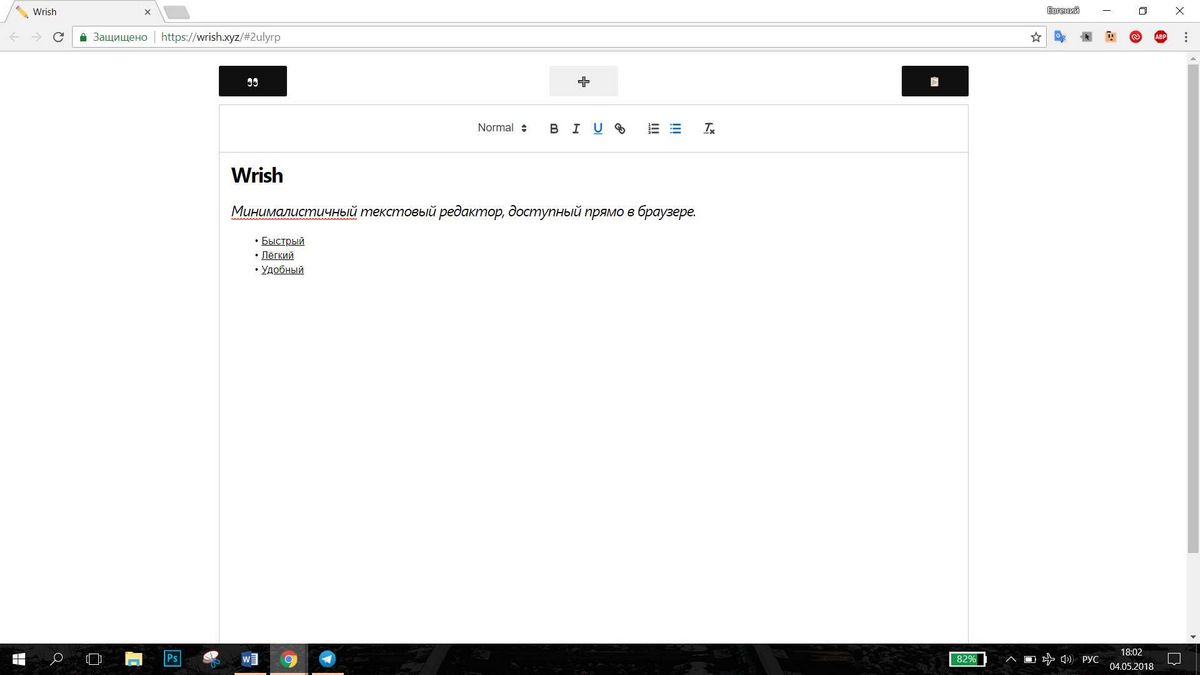Toggle the numbered list format
Viewport: 1200px width, 675px height.
pyautogui.click(x=653, y=128)
